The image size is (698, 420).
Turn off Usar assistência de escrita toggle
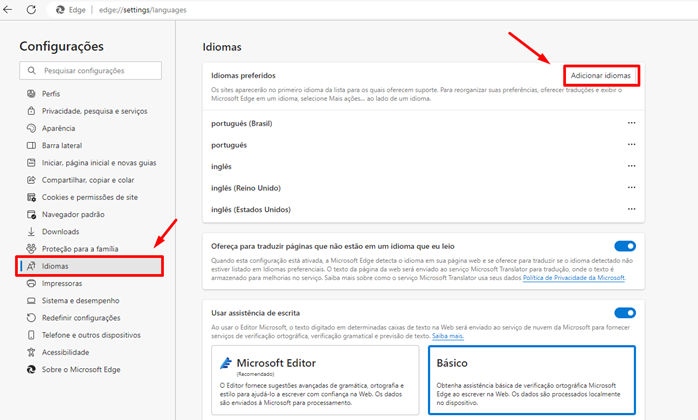point(625,313)
